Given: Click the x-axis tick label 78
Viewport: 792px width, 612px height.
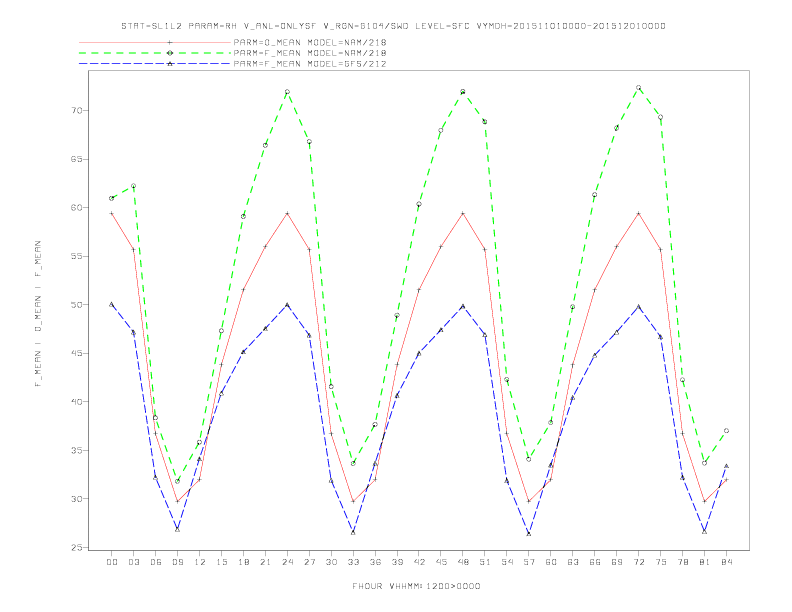Looking at the screenshot, I should (682, 562).
